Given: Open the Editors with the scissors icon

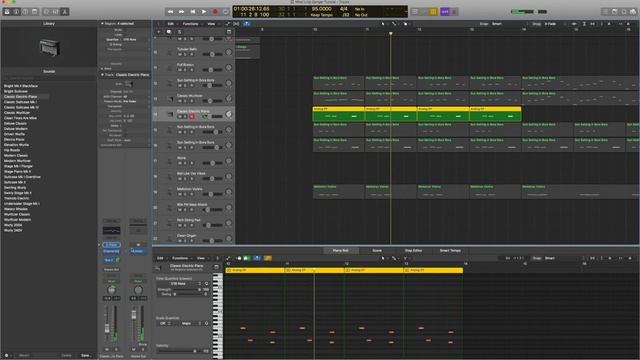Looking at the screenshot, I should 64,11.
